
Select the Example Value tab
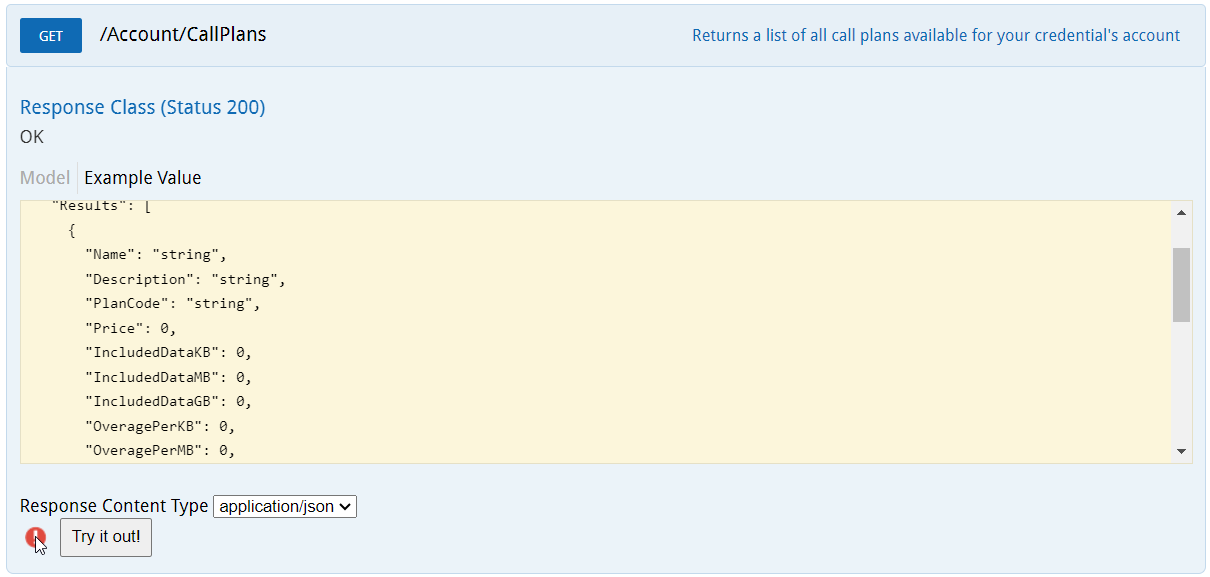[x=143, y=178]
